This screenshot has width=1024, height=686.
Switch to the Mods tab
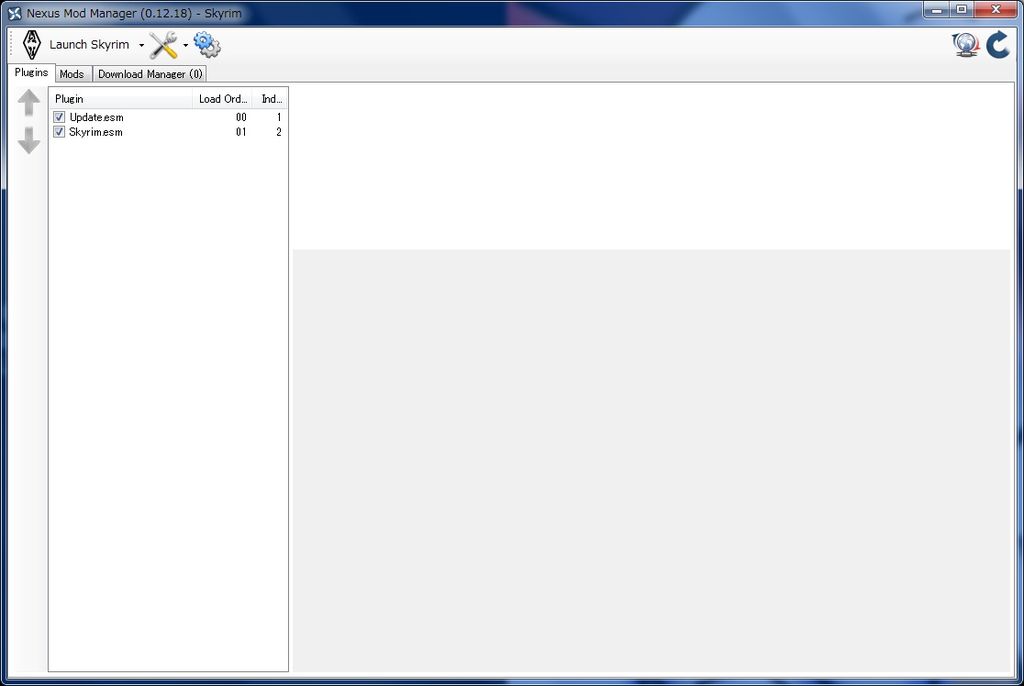click(72, 74)
